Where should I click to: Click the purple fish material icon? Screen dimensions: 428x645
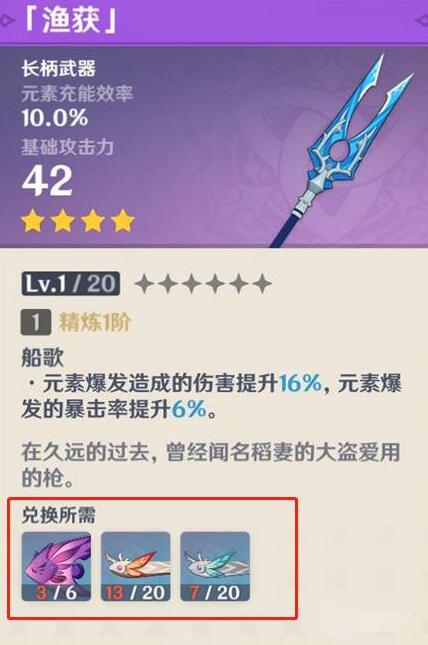point(56,566)
